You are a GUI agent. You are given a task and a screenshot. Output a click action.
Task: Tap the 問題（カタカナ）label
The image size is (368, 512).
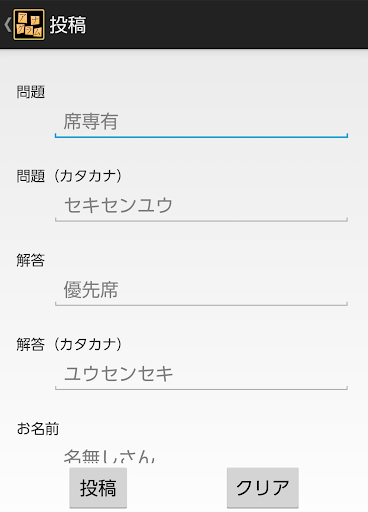(69, 176)
